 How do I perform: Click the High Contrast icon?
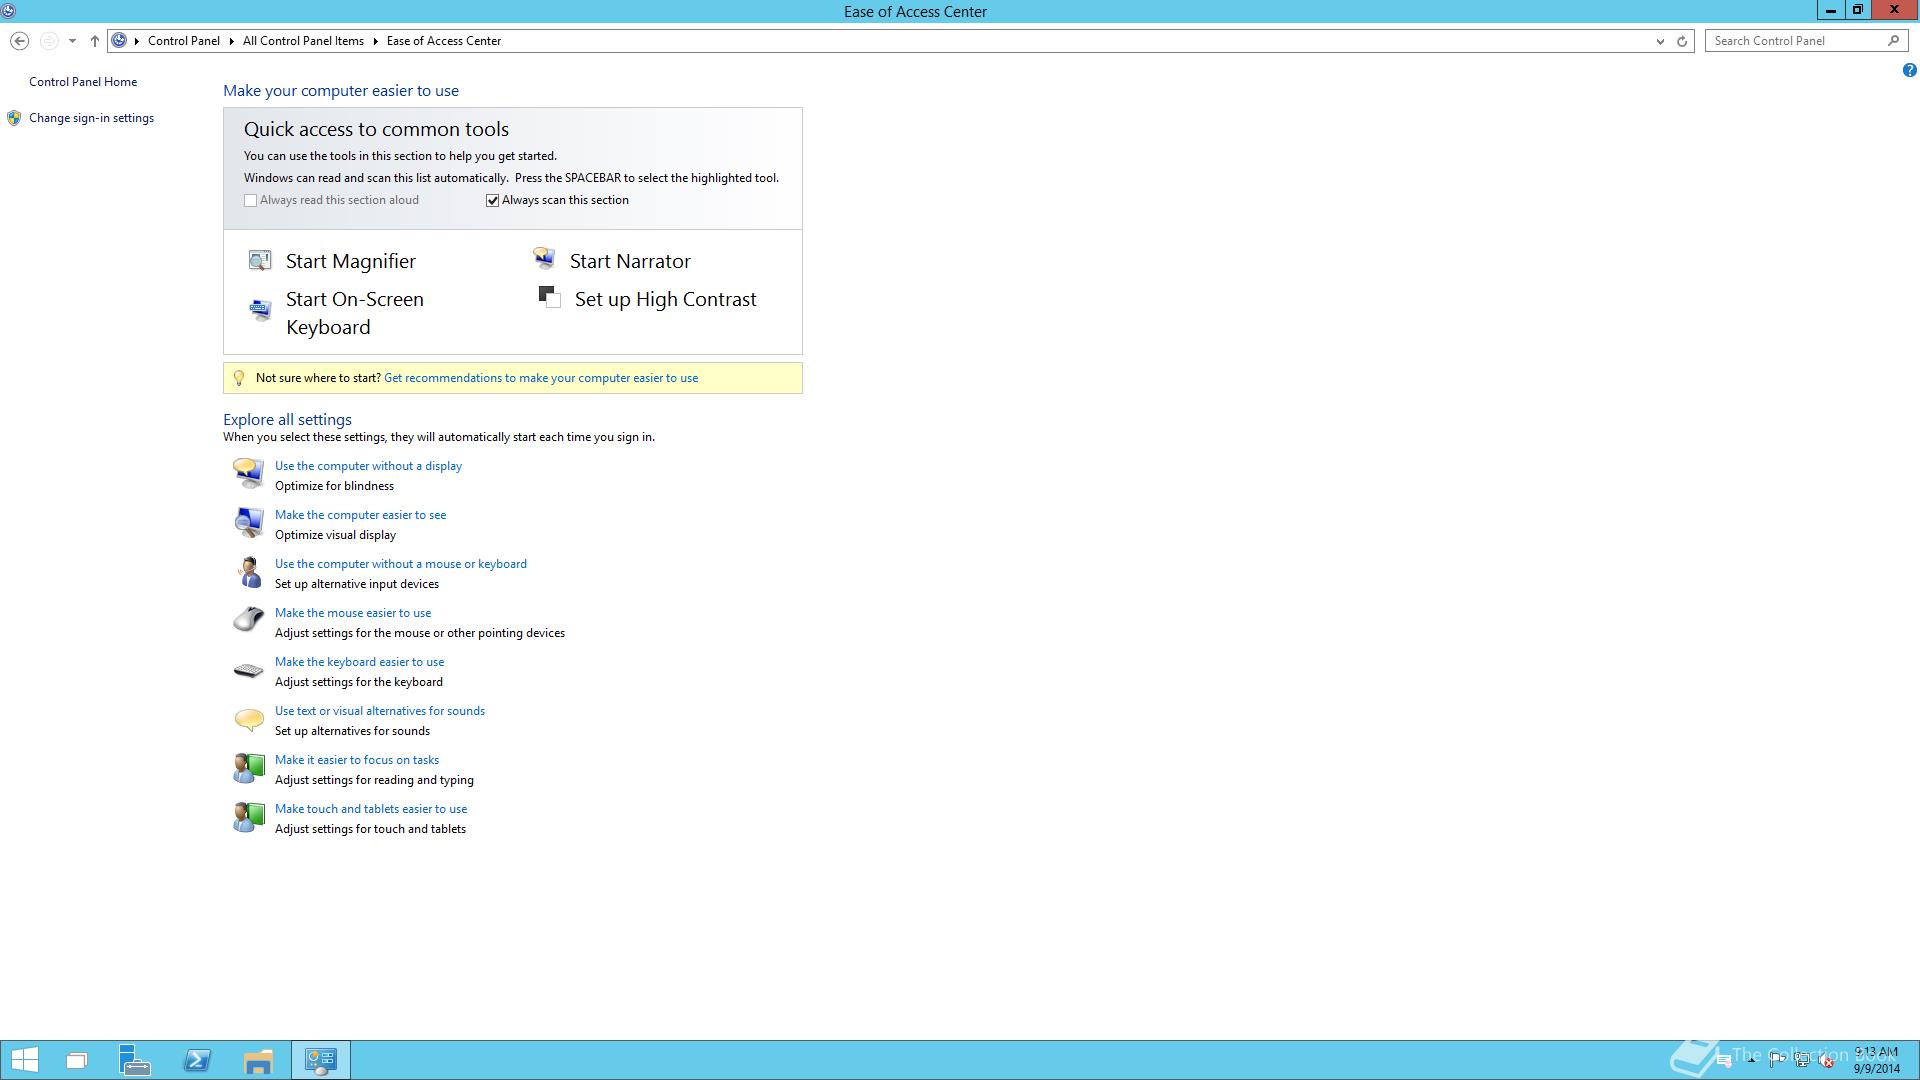coord(549,297)
